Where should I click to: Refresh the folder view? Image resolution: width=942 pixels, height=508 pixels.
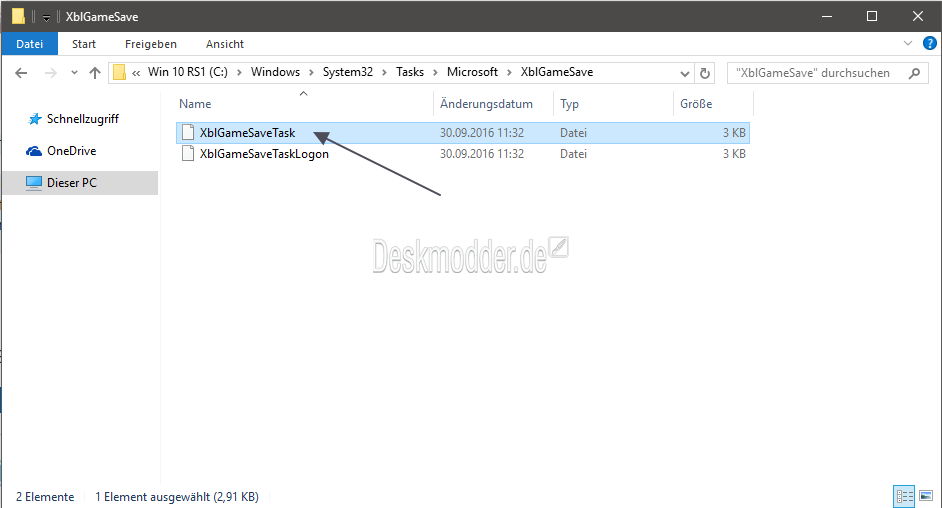click(705, 73)
